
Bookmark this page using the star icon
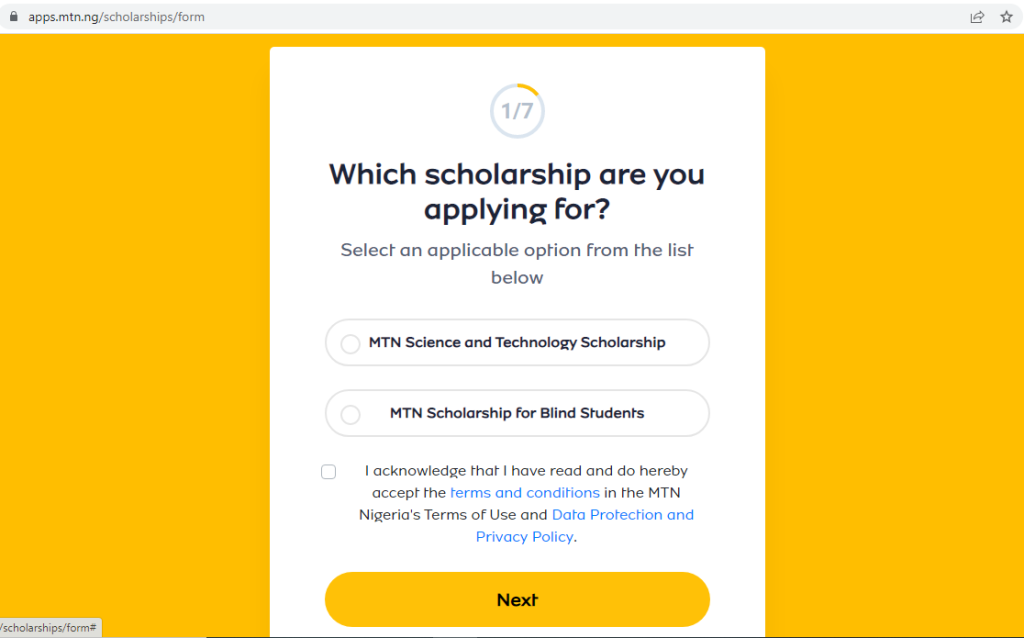coord(1006,16)
